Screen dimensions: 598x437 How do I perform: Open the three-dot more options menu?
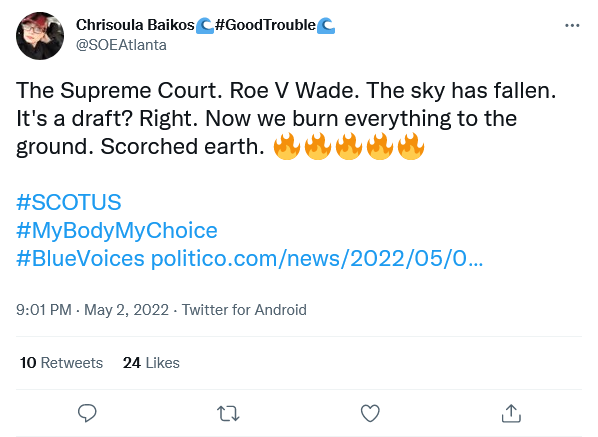click(x=572, y=26)
